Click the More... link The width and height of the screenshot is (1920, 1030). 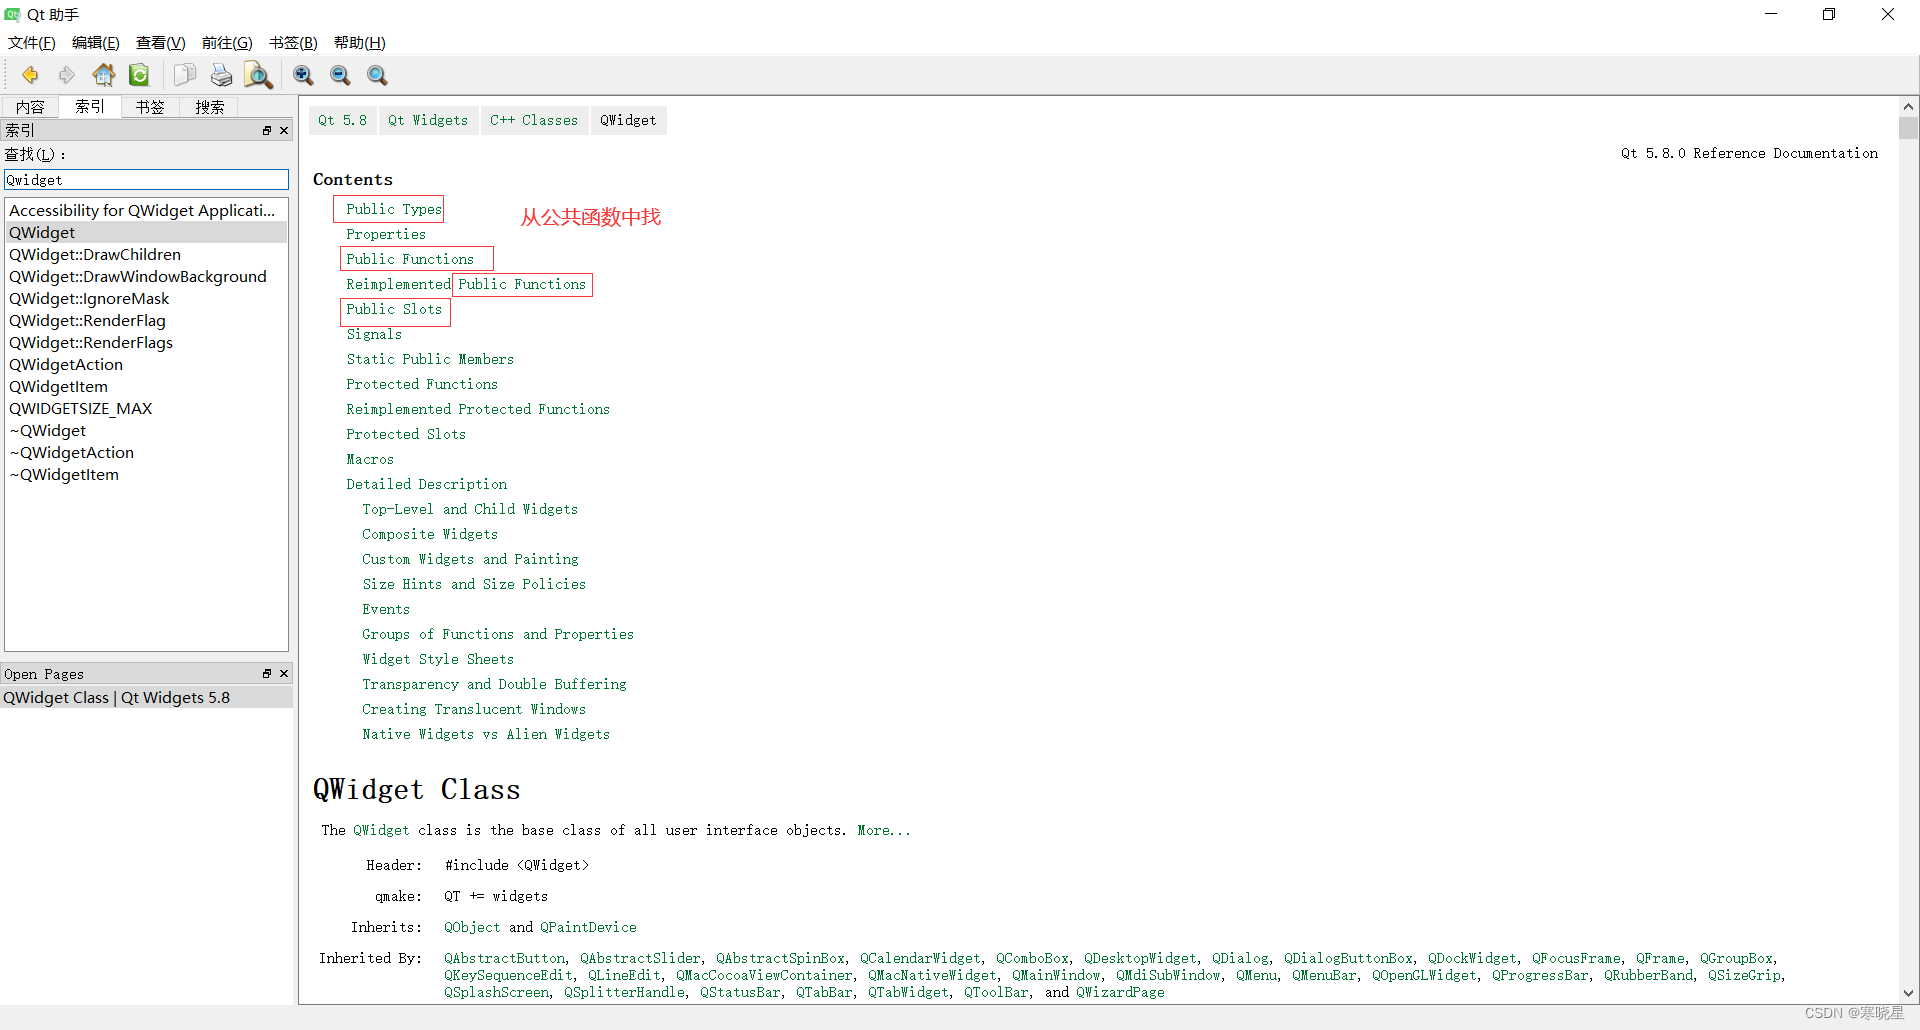click(884, 830)
